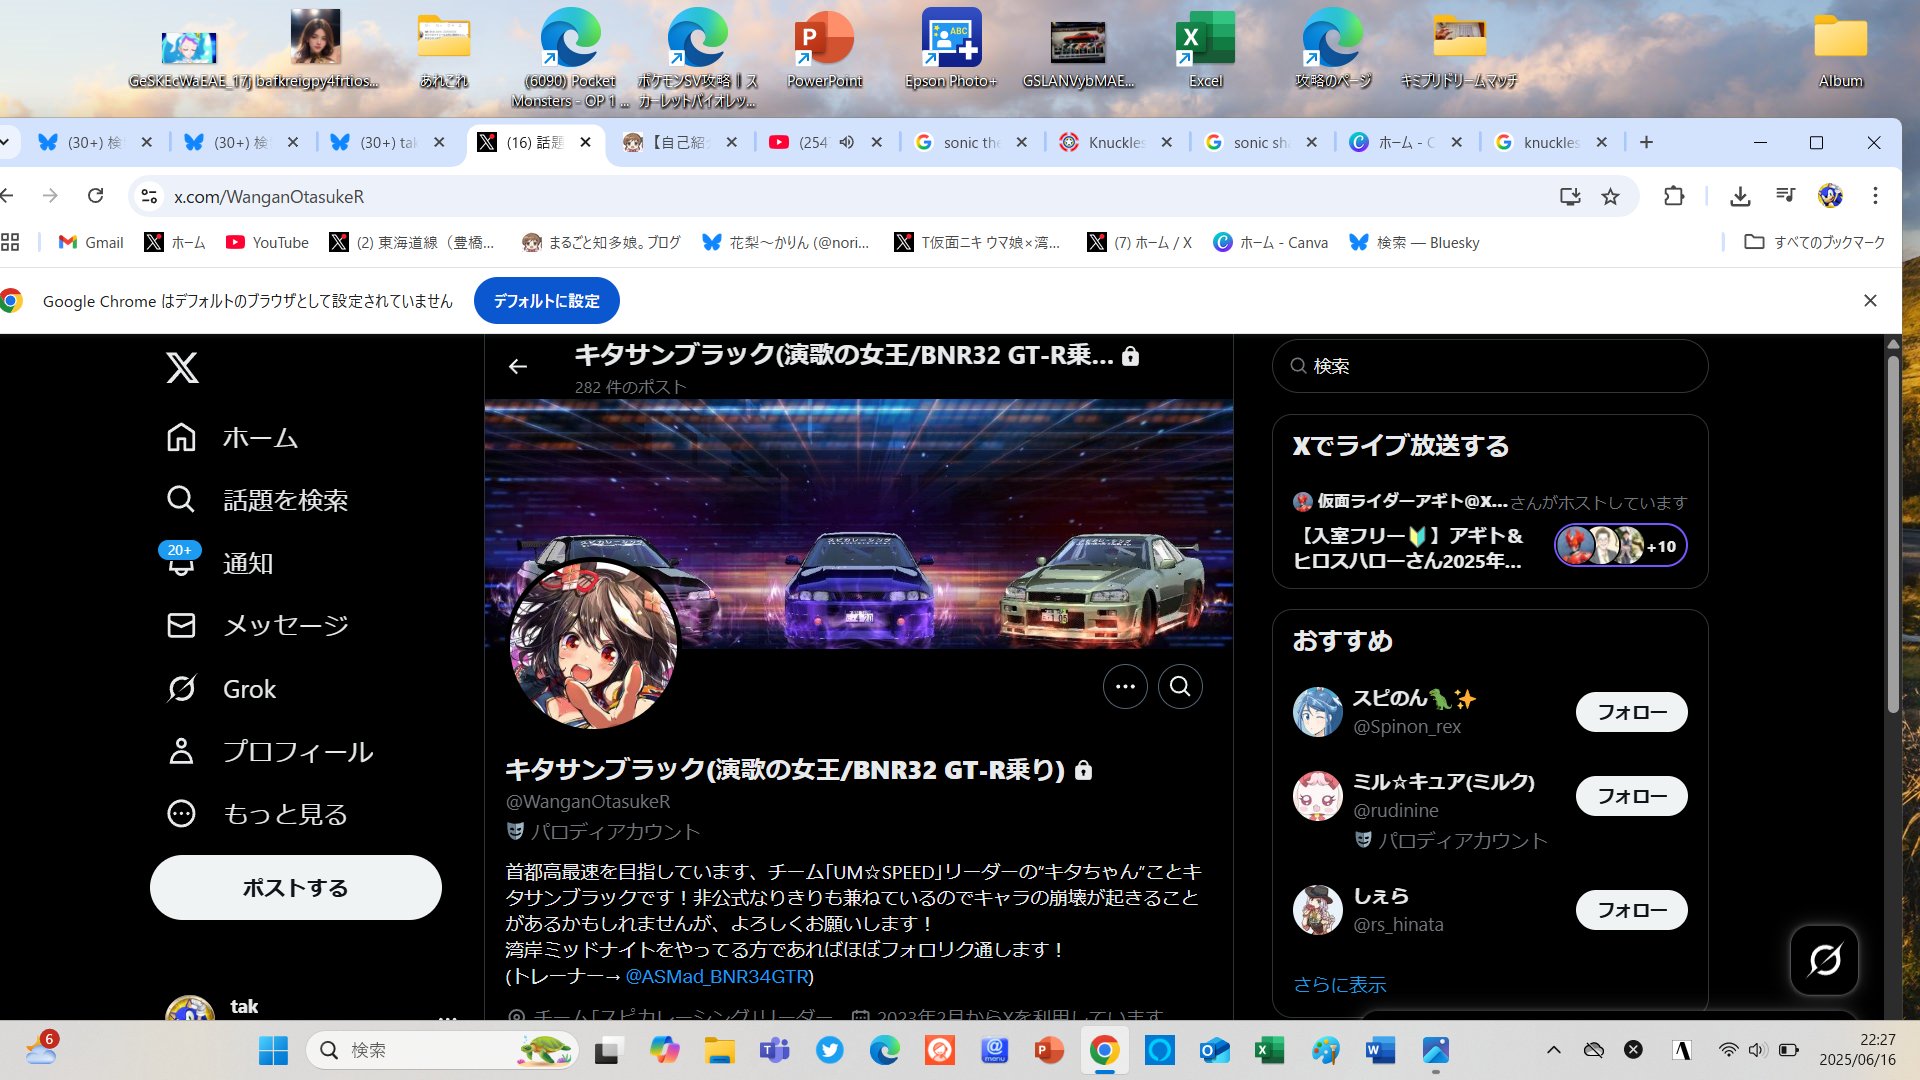Click the ポストする post button
This screenshot has width=1920, height=1080.
pos(295,887)
